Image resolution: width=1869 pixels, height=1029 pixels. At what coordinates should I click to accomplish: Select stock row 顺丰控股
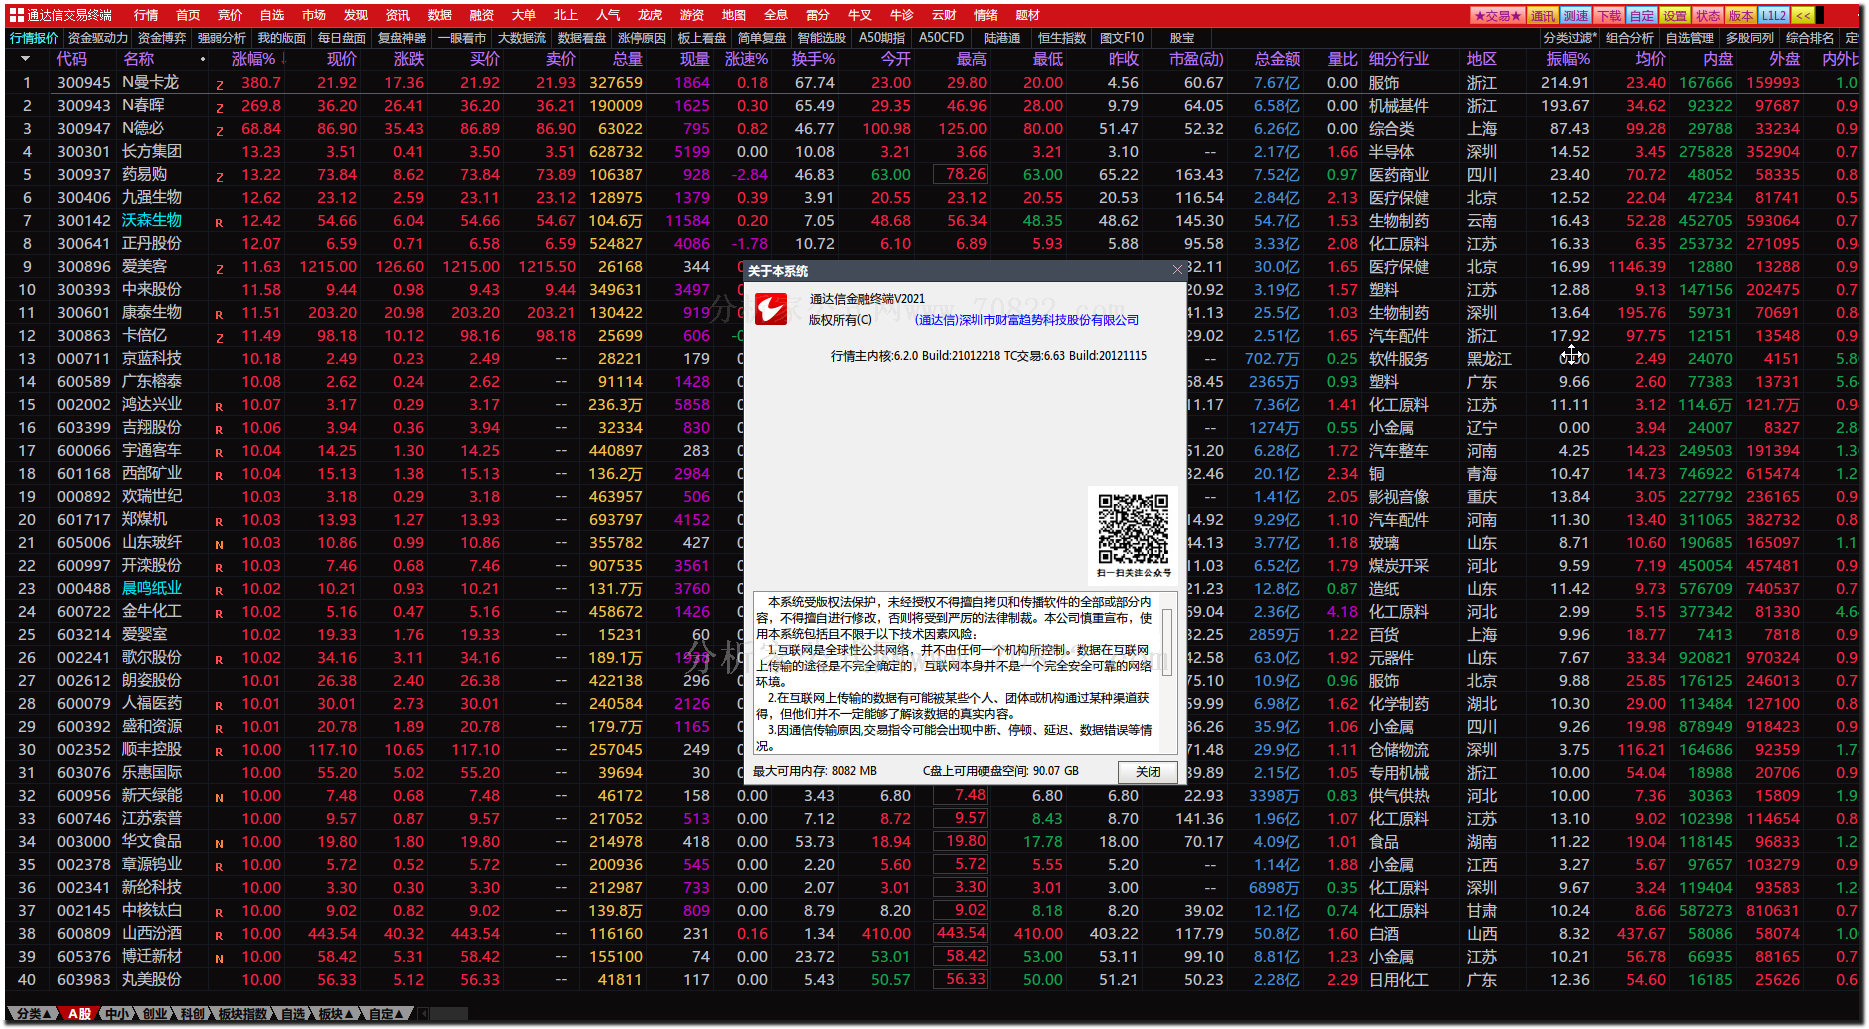tap(934, 750)
